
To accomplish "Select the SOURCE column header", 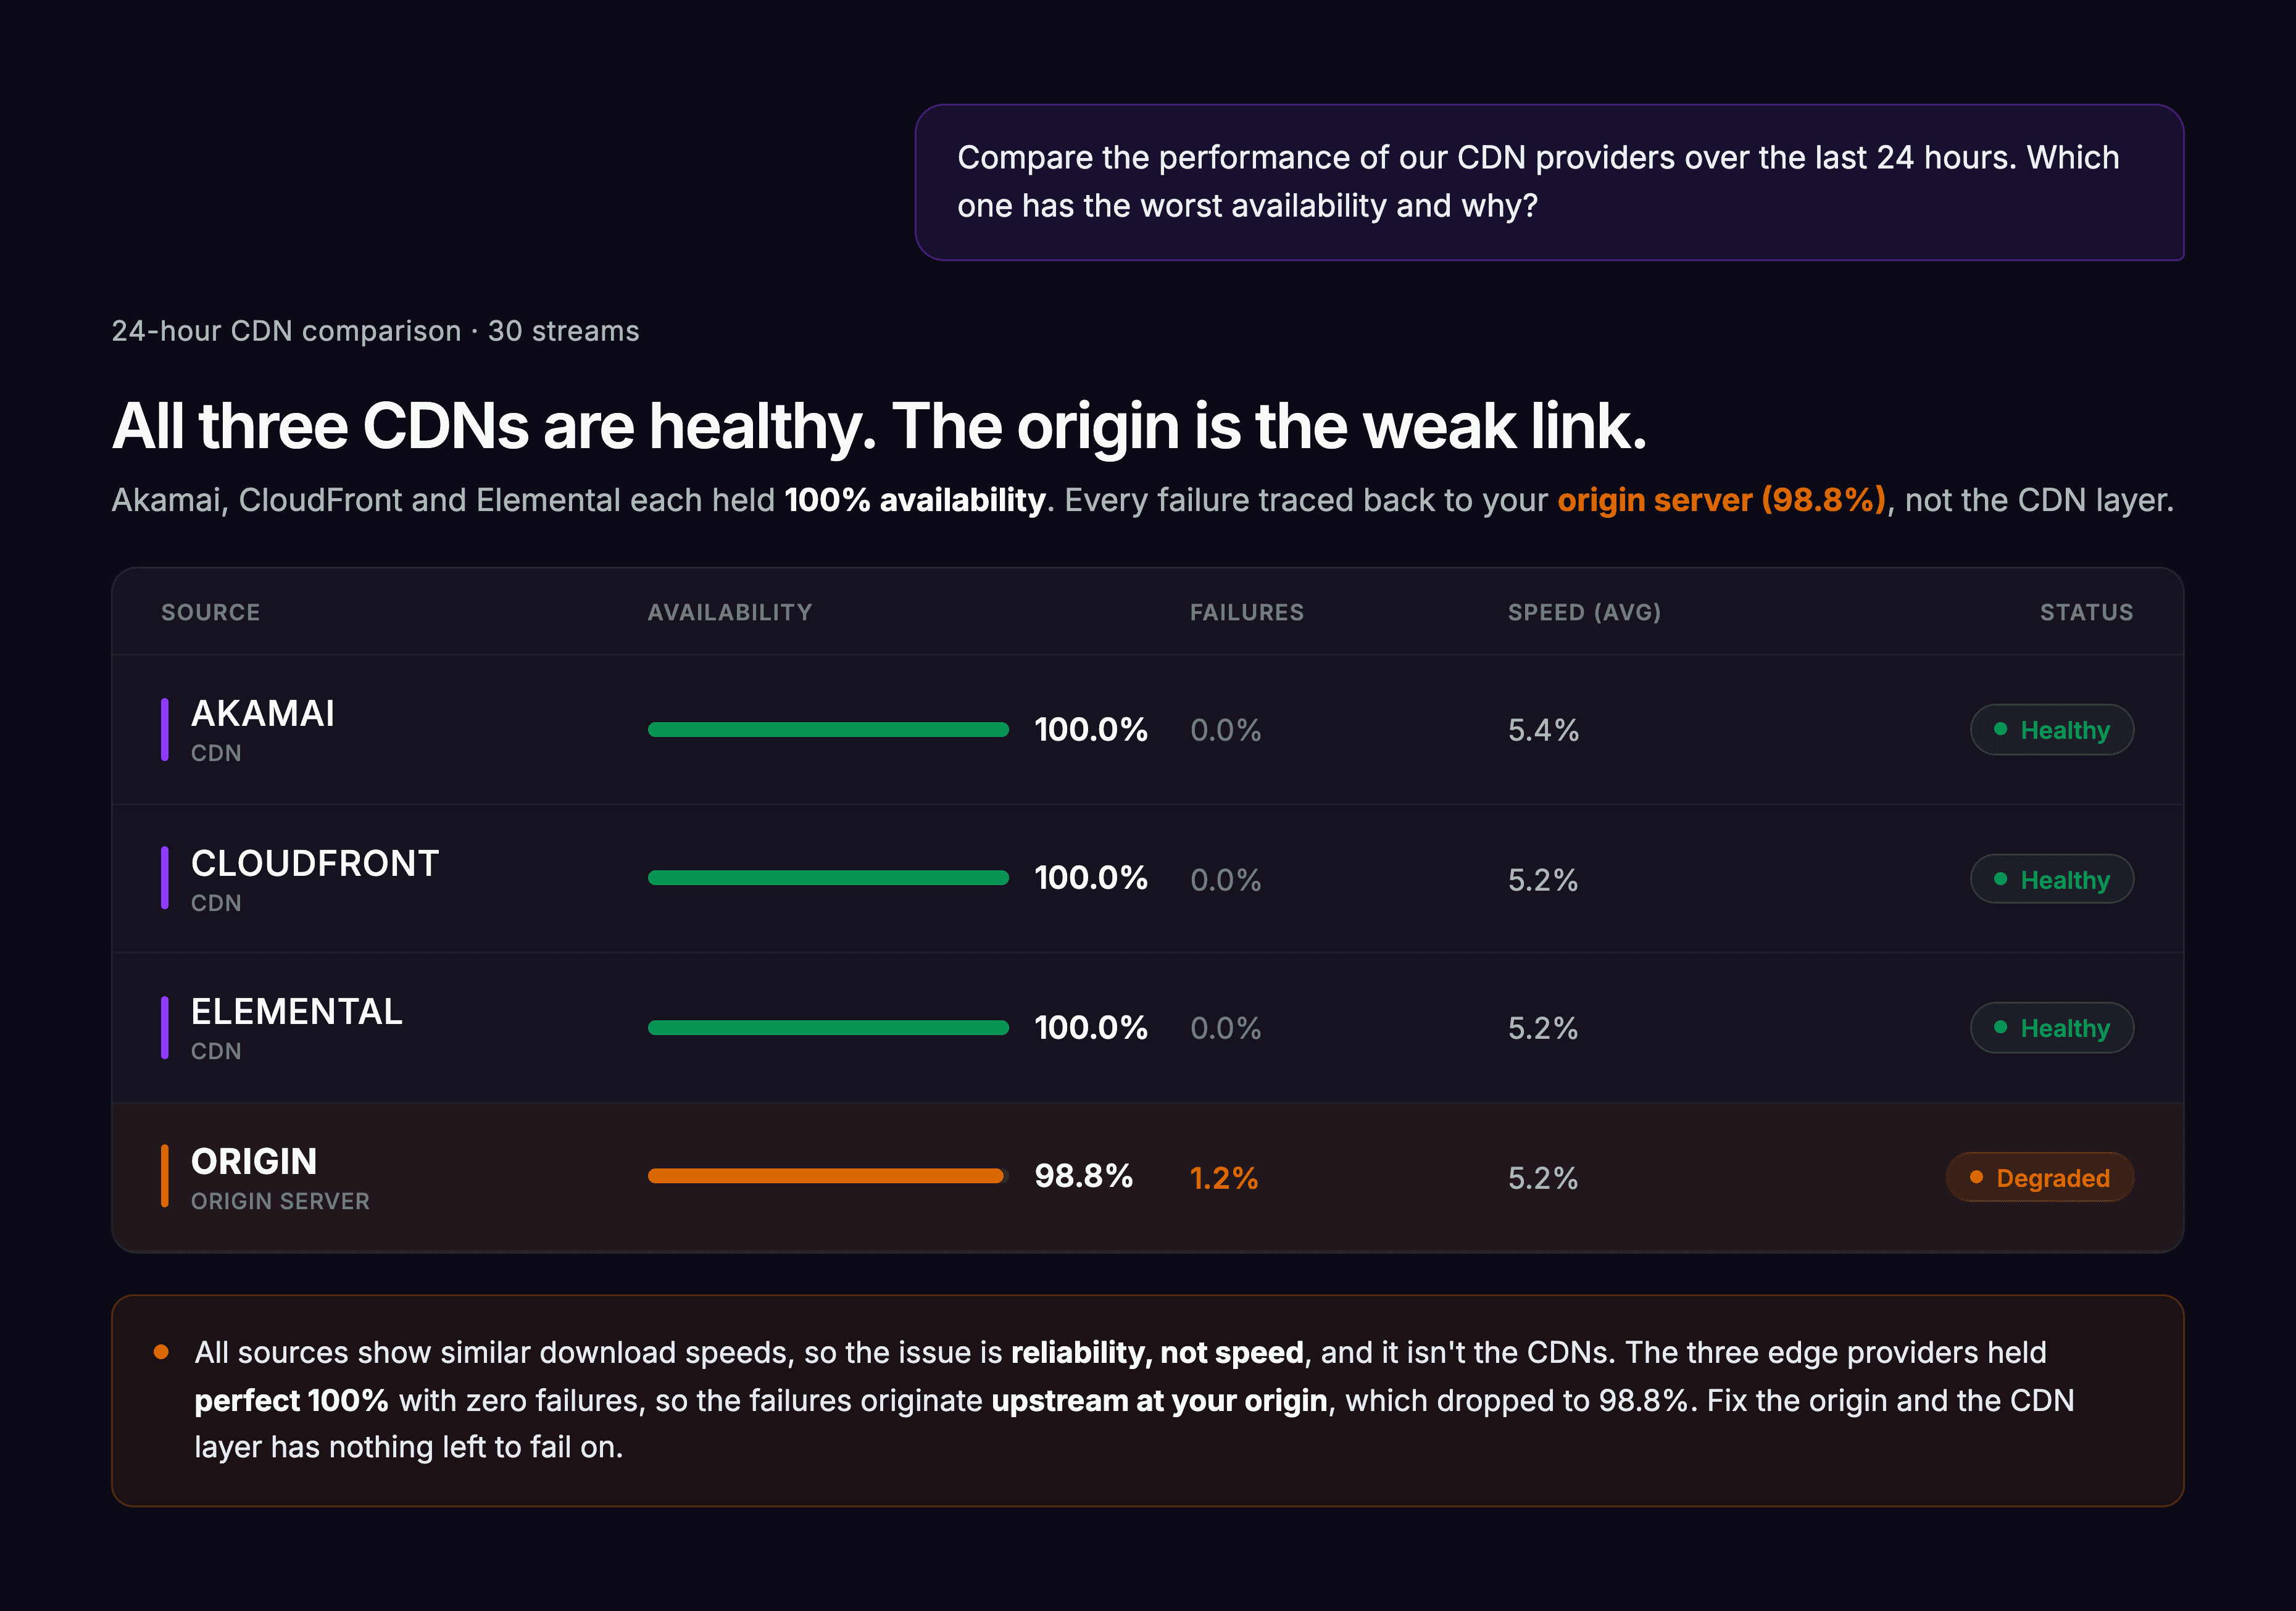I will tap(211, 612).
